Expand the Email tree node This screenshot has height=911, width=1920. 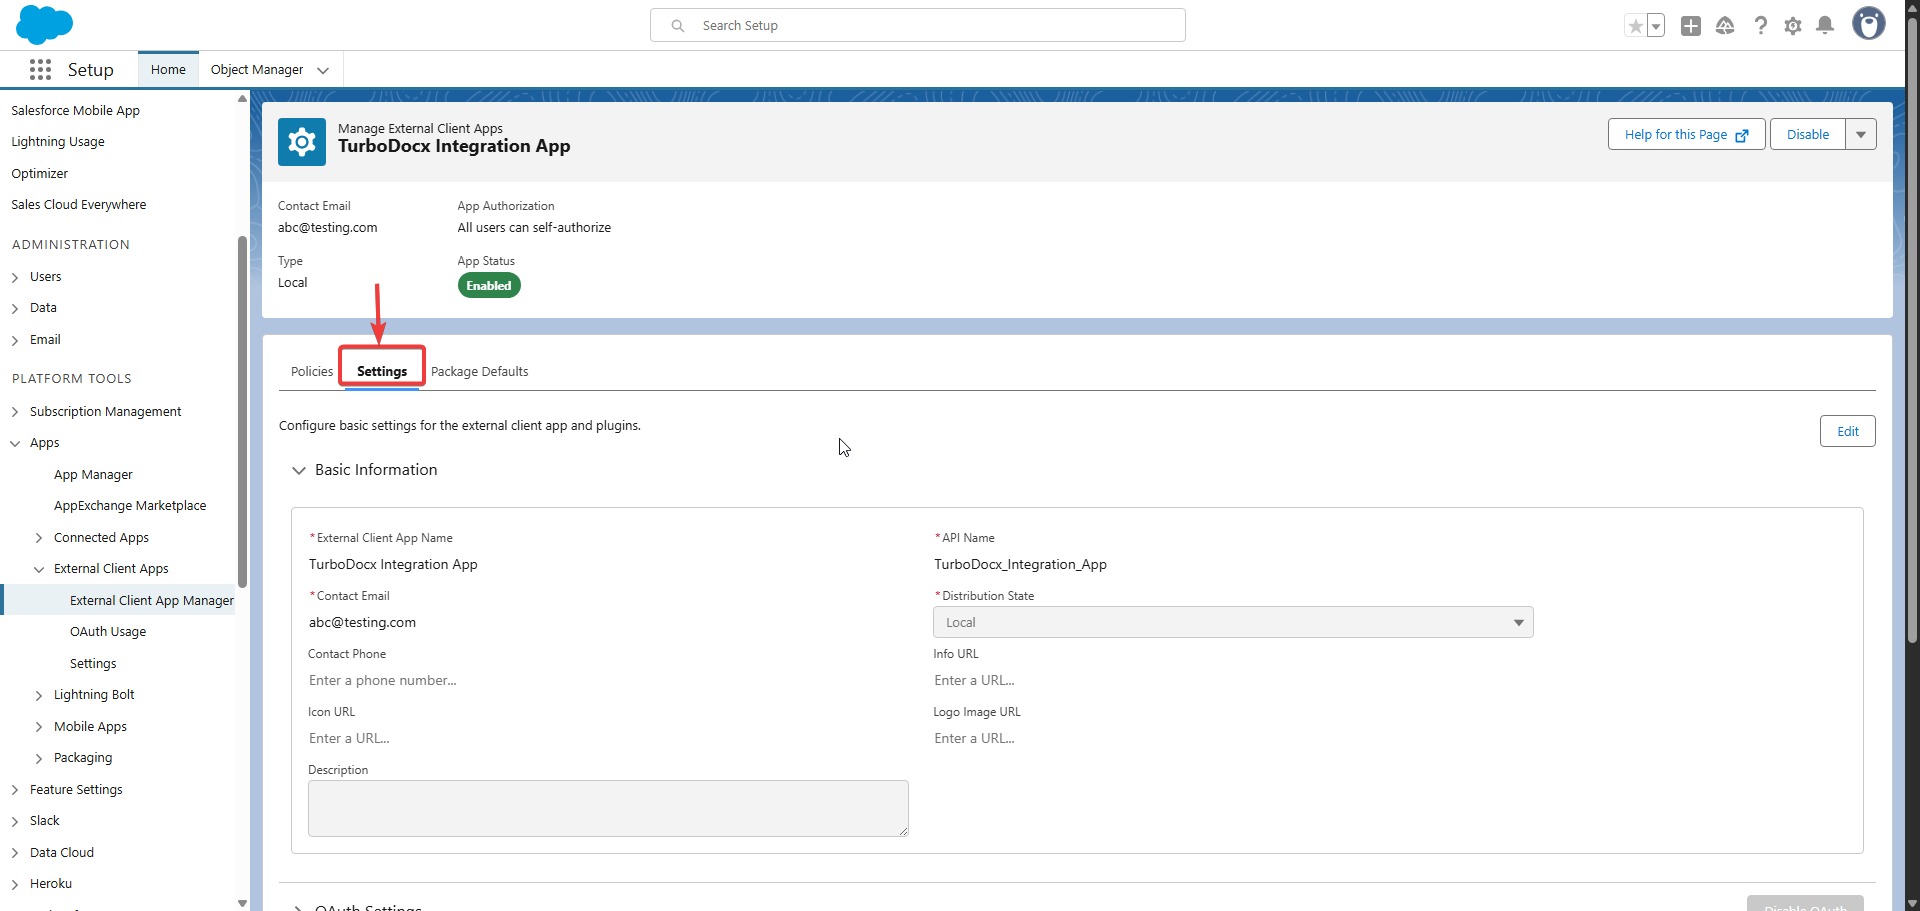15,340
